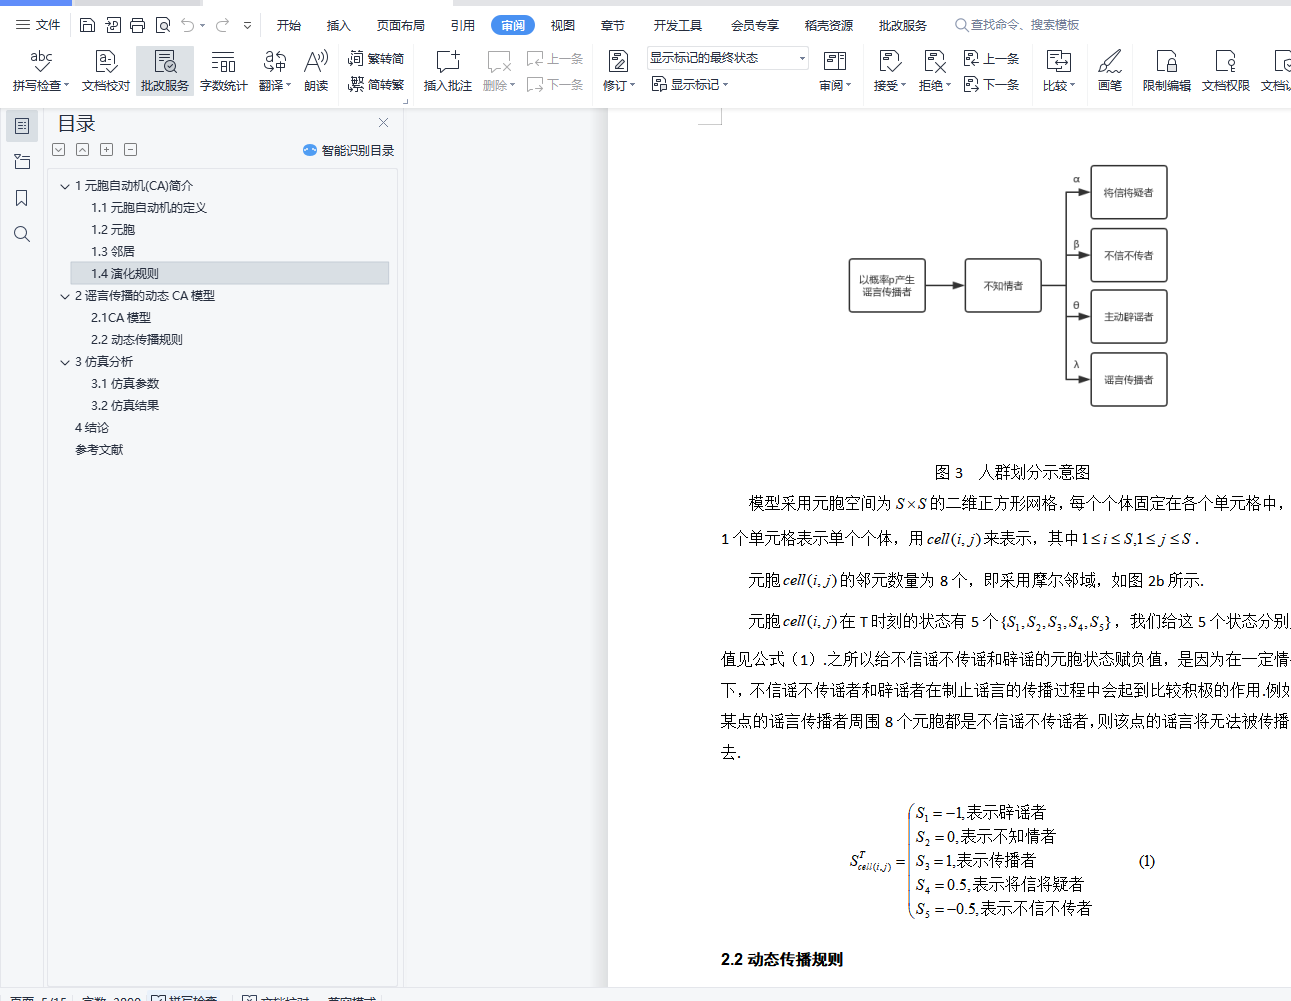Insert a comment with 插入批注
The image size is (1291, 1001).
click(x=448, y=71)
